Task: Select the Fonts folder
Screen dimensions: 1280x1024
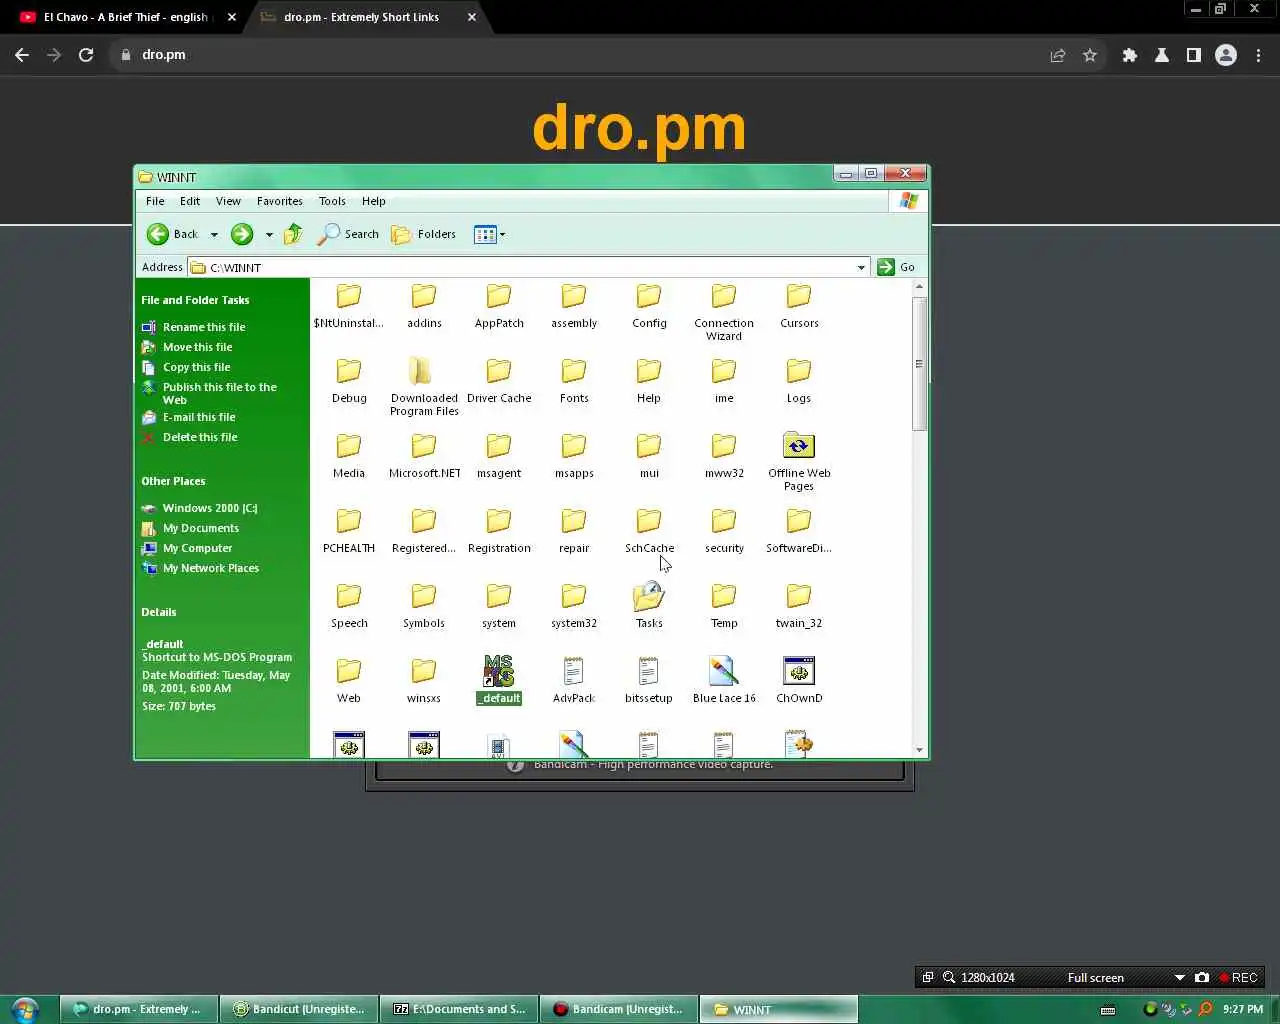Action: click(x=574, y=381)
